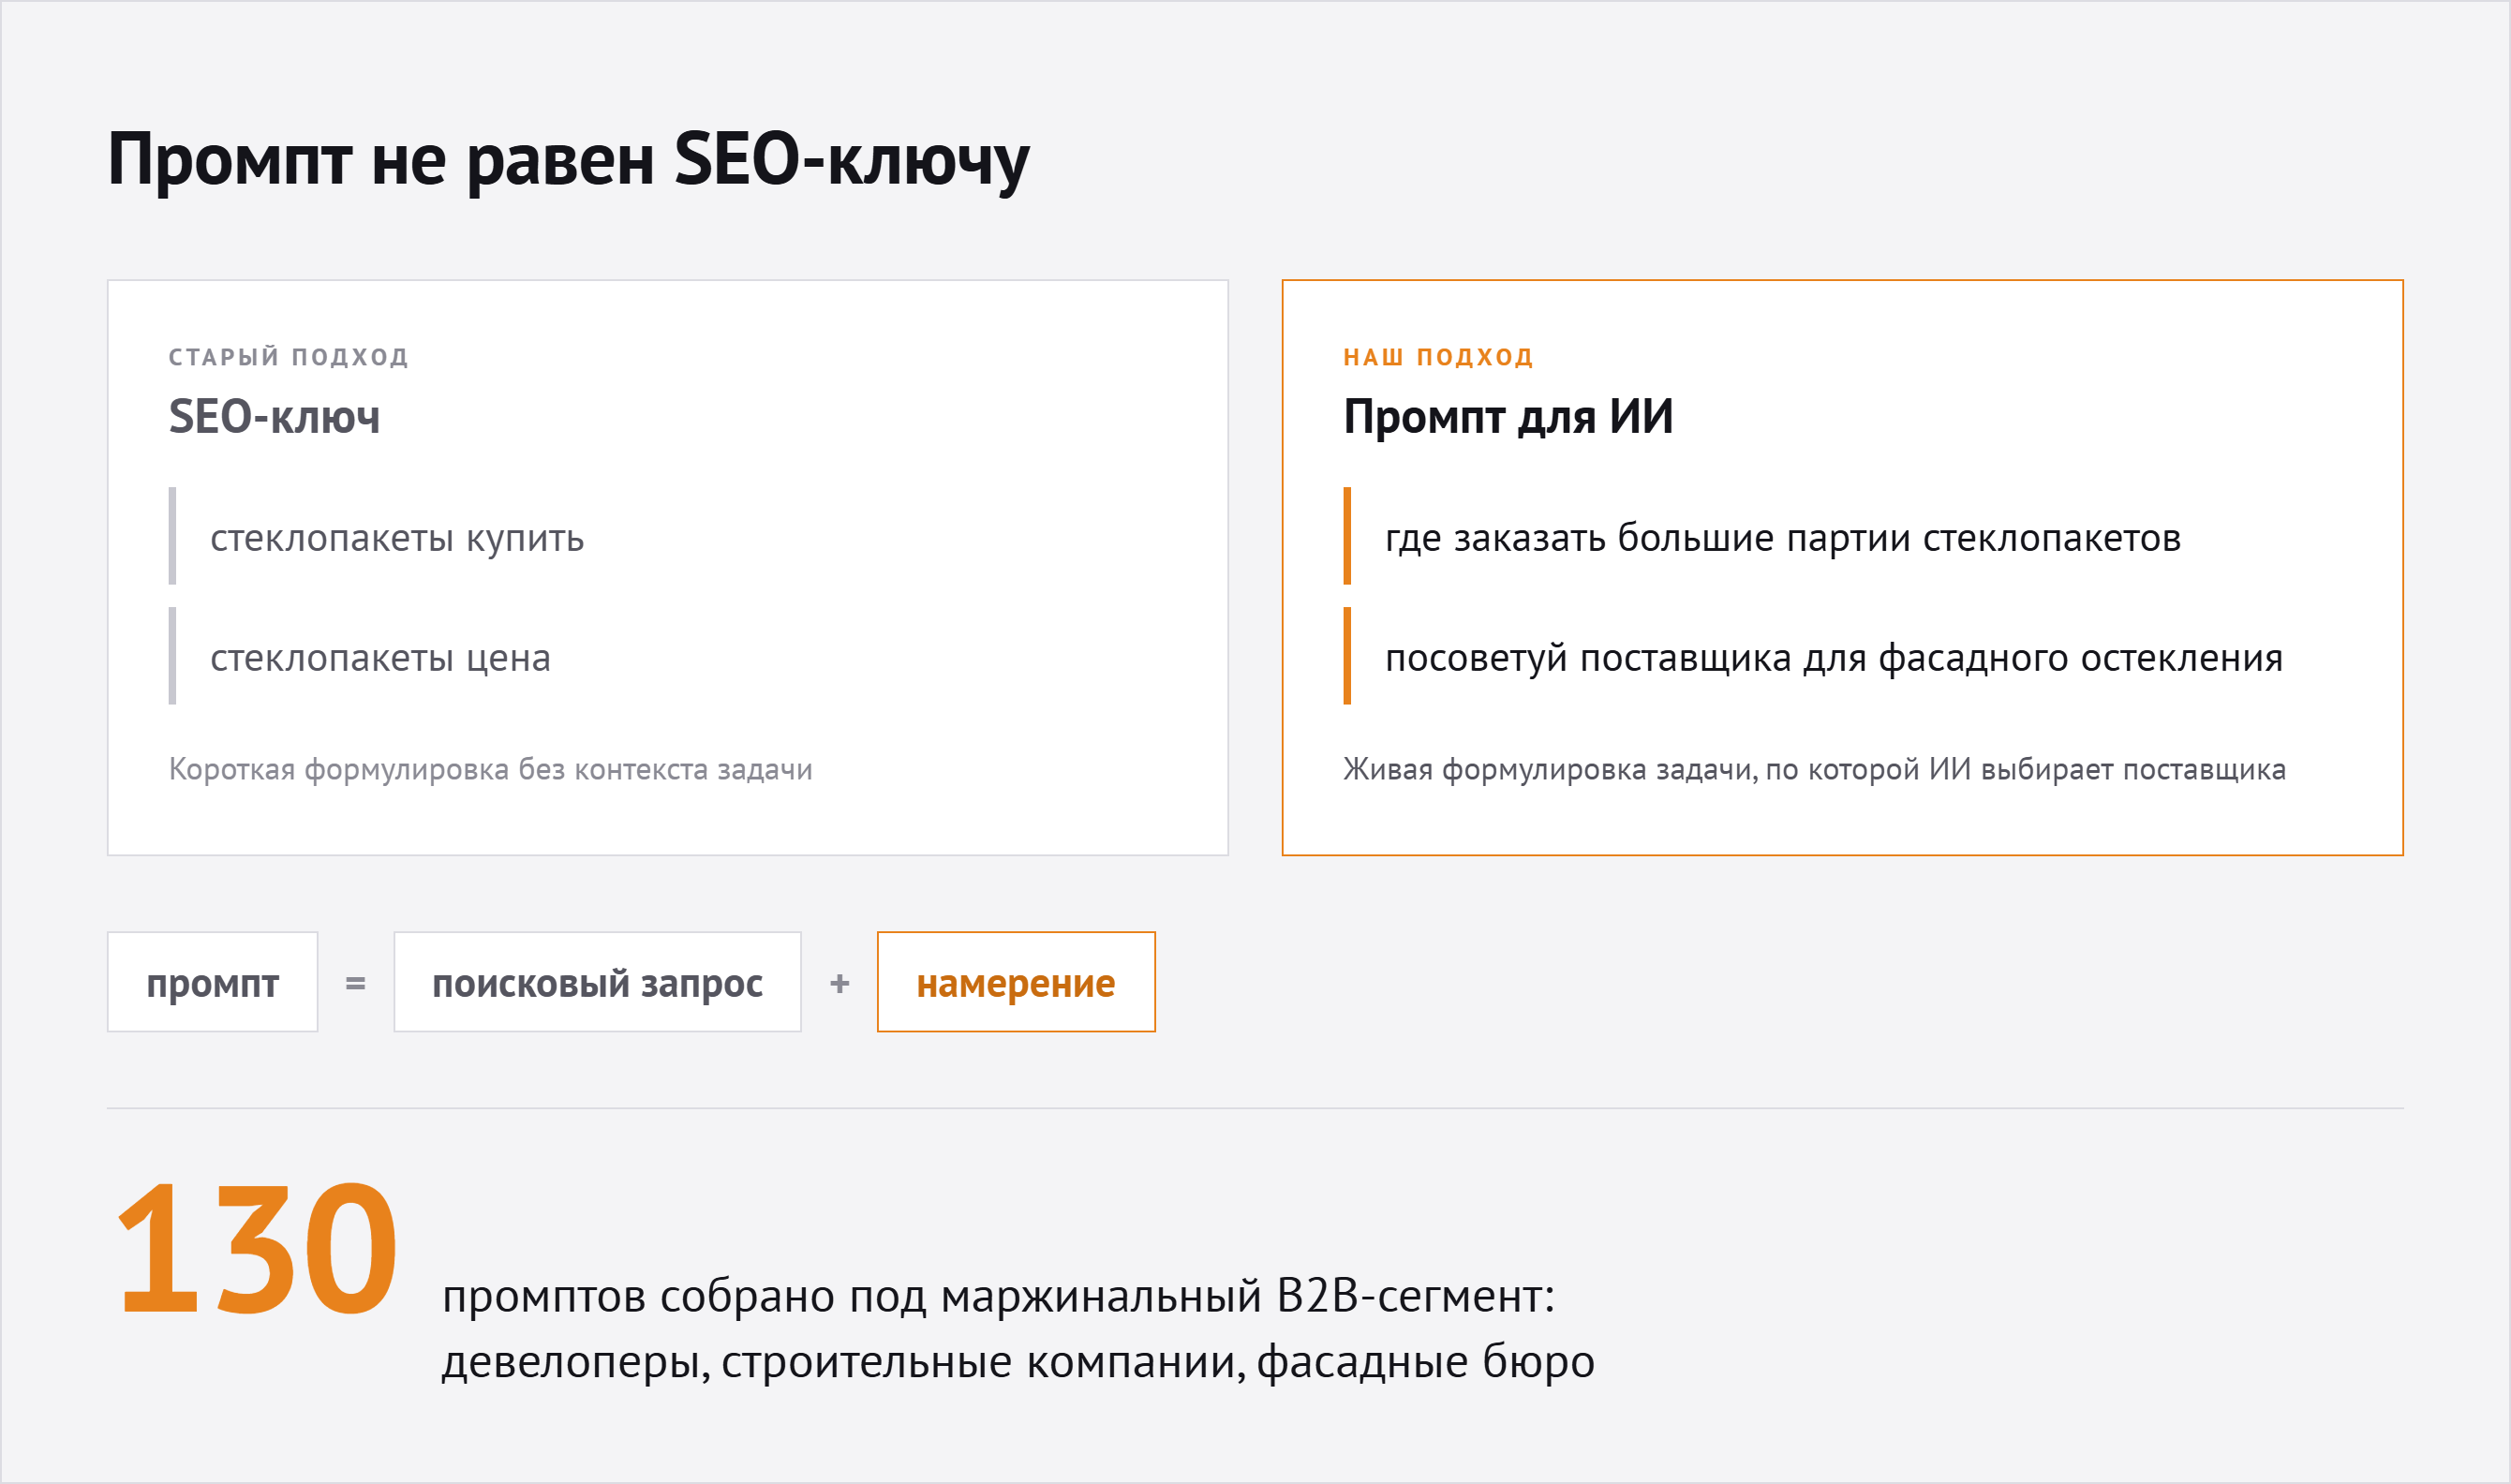Image resolution: width=2511 pixels, height=1484 pixels.
Task: Click the 'поисковый запрос' box
Action: [x=597, y=982]
